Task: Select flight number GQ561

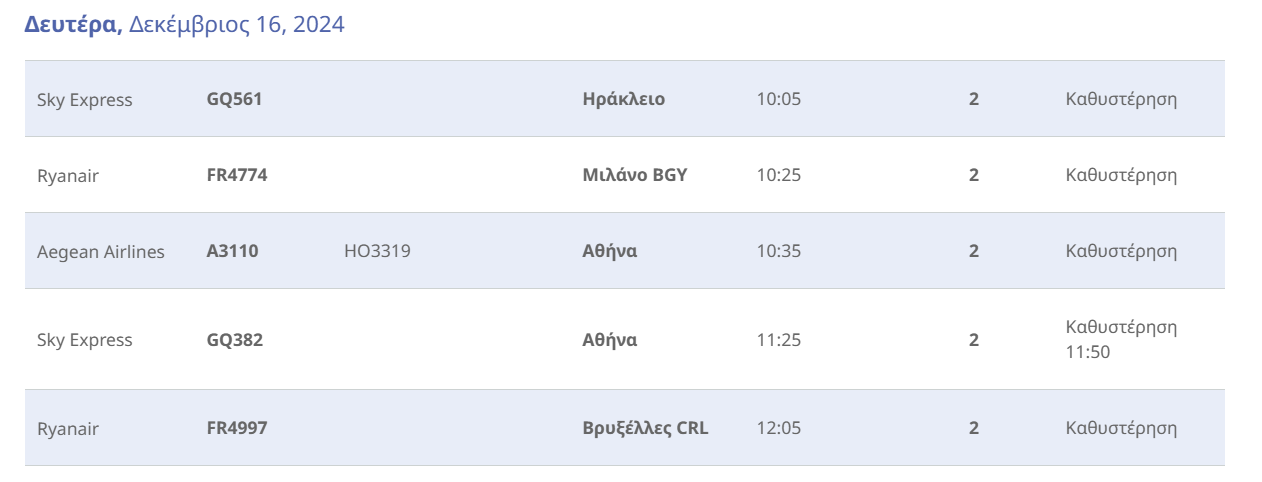Action: [x=234, y=99]
